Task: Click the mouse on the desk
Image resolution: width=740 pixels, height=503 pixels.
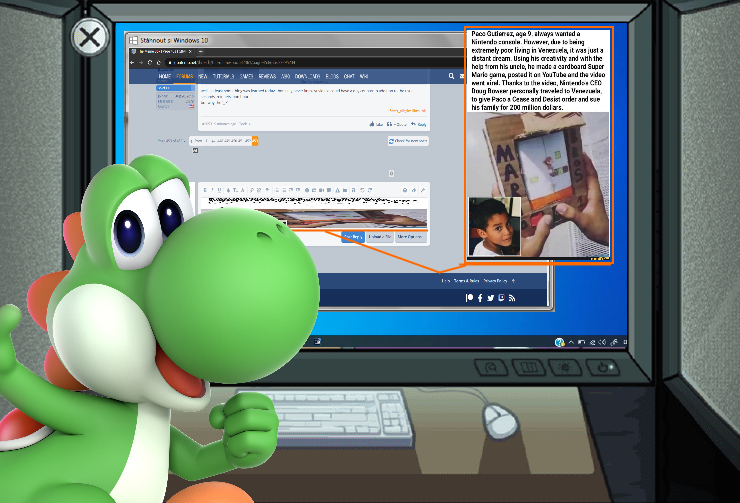Action: click(500, 421)
